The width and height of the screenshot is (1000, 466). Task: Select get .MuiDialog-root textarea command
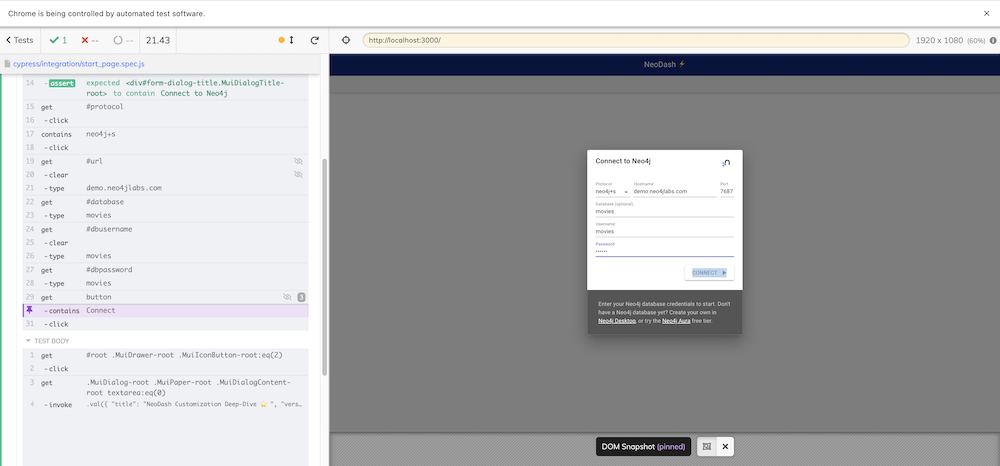coord(166,387)
